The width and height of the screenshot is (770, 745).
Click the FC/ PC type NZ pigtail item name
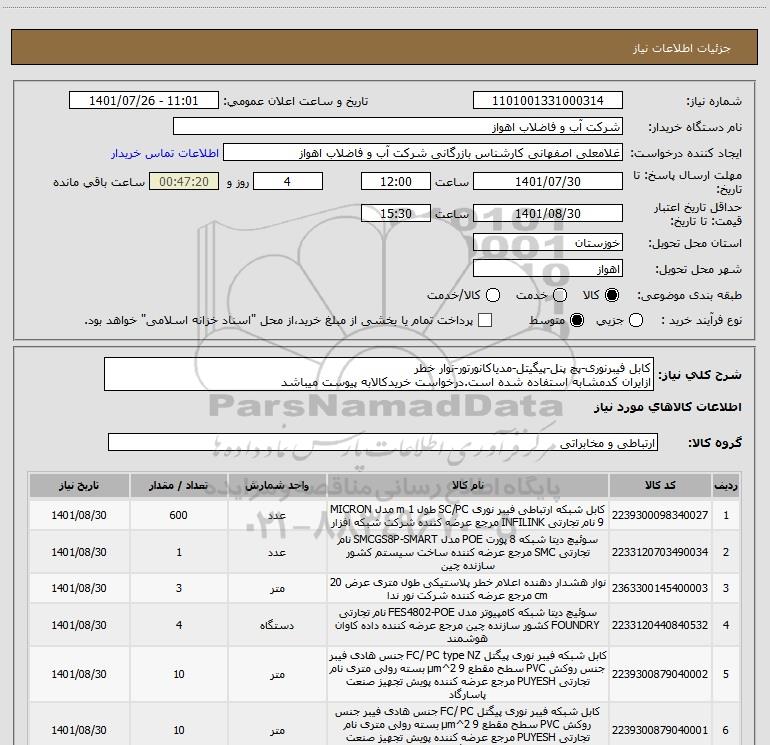click(x=468, y=675)
